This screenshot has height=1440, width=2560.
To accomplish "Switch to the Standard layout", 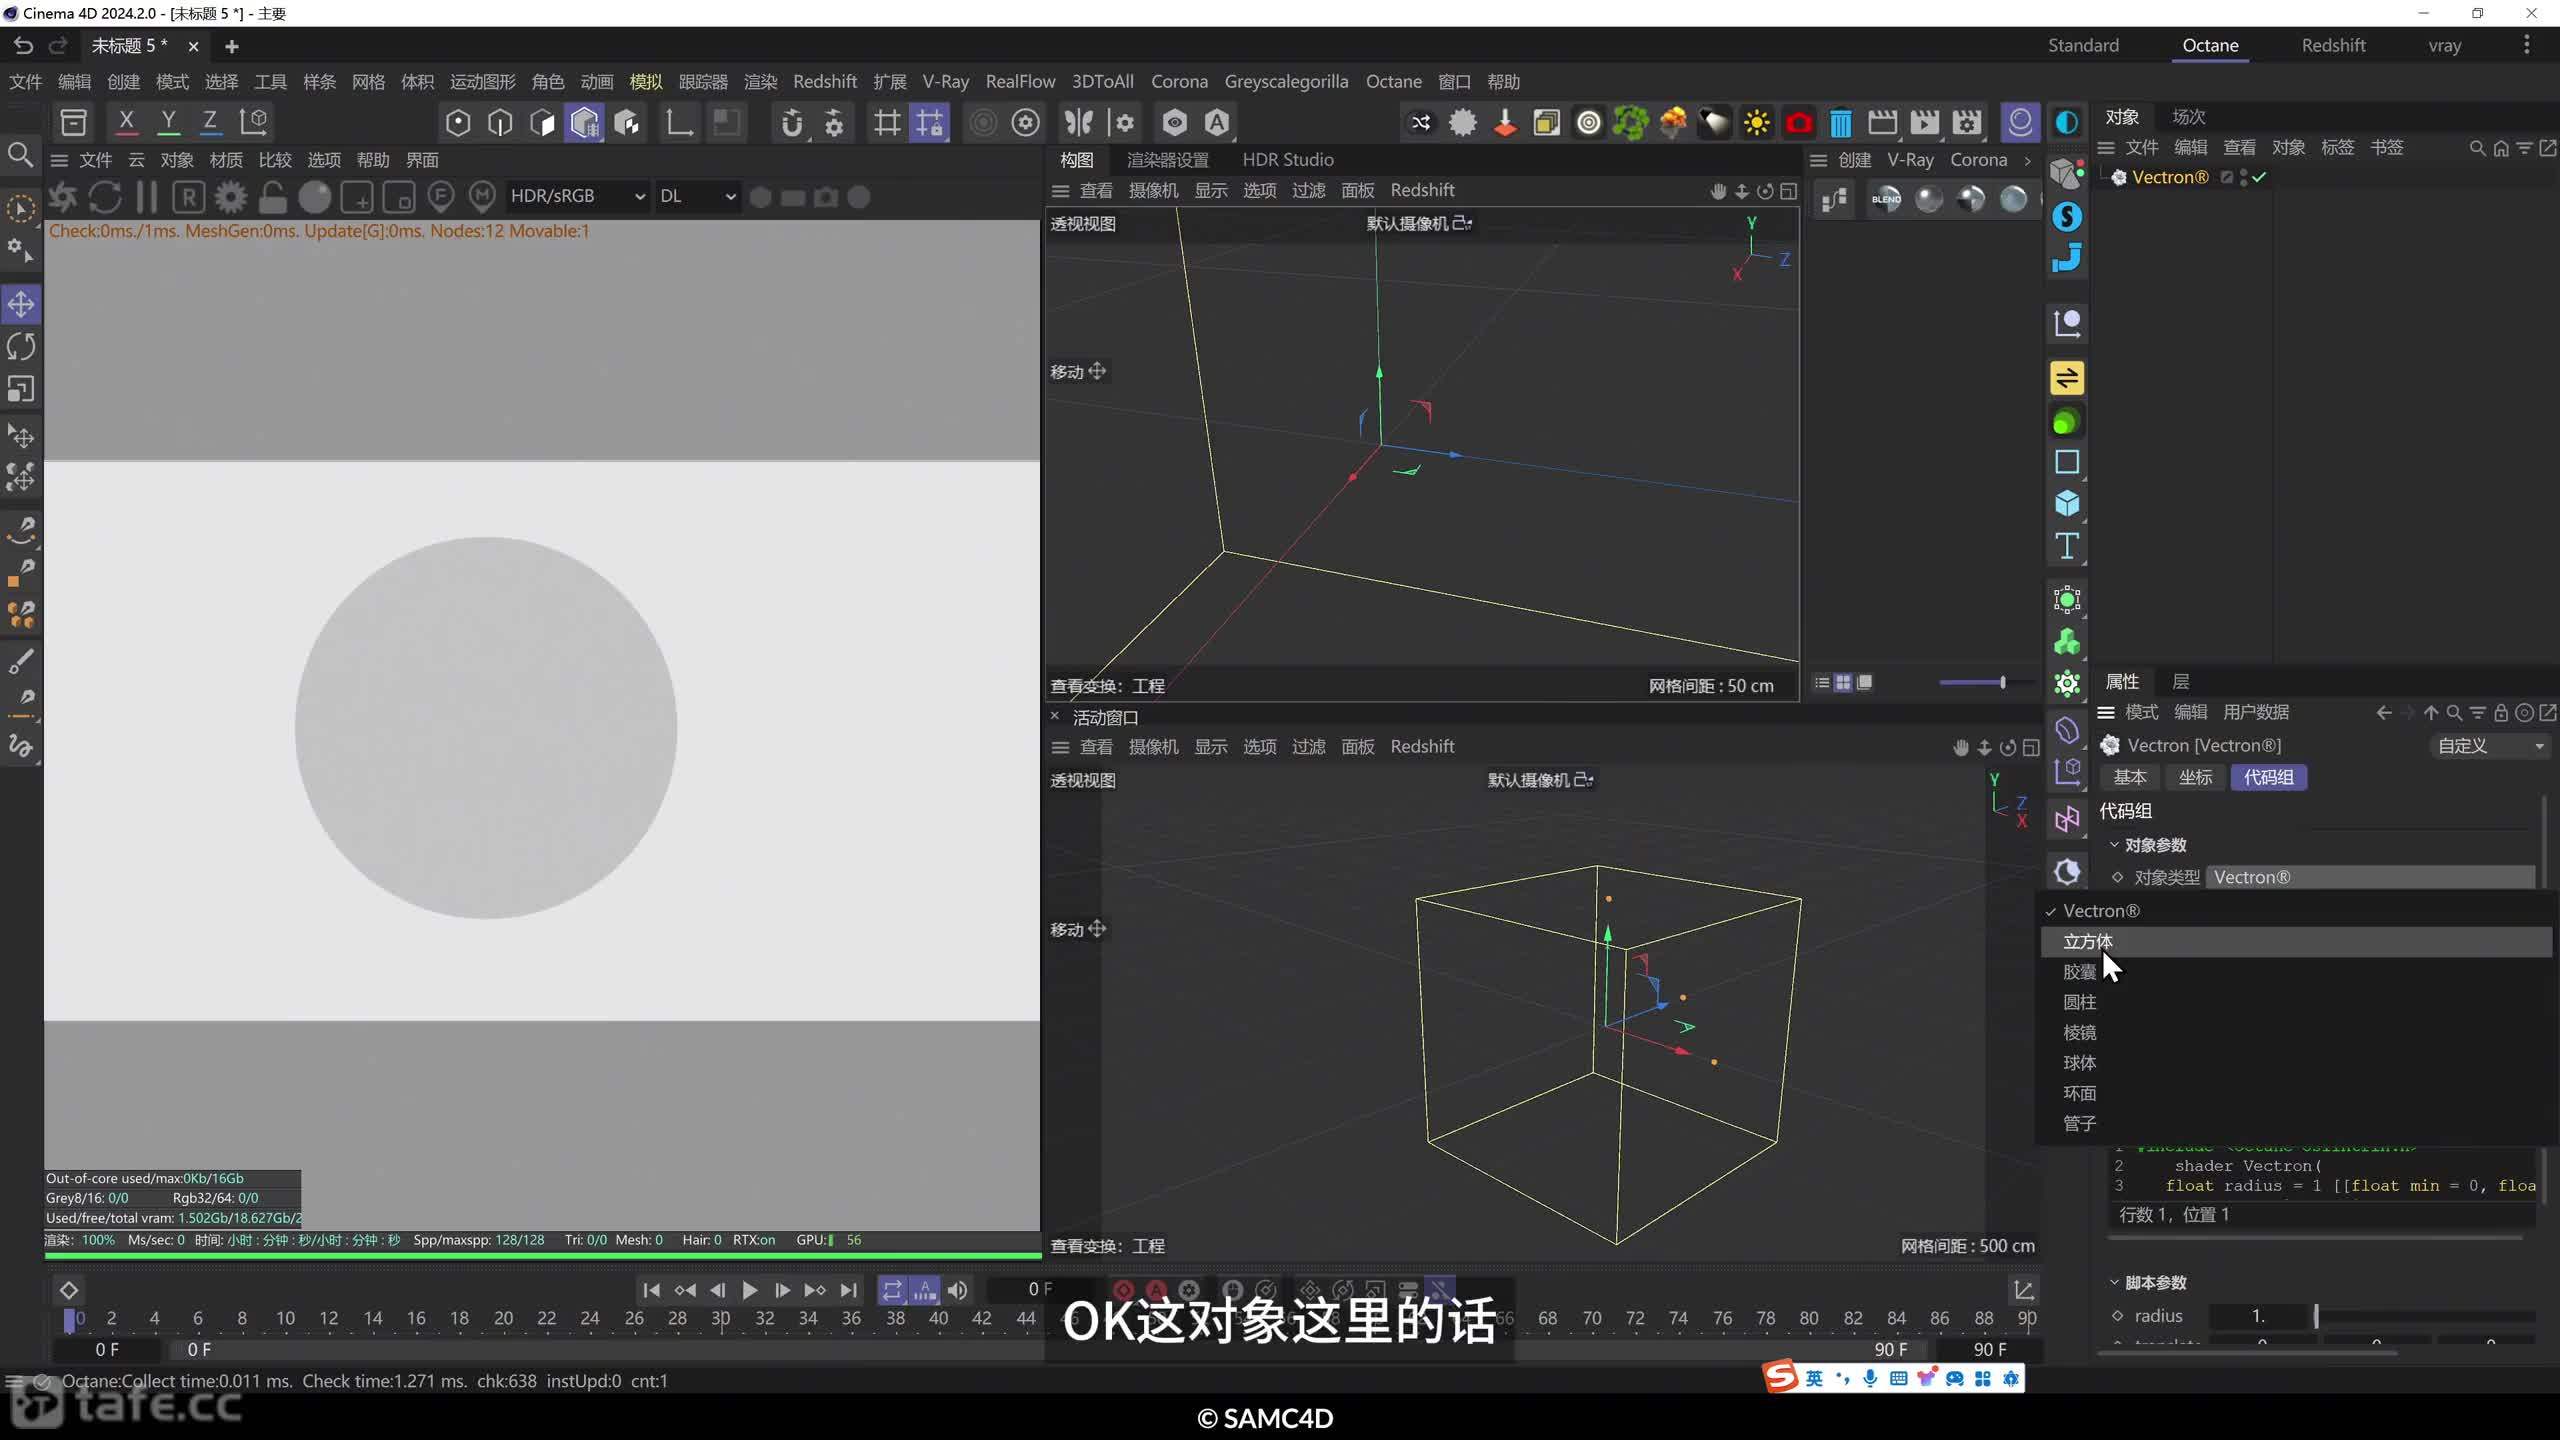I will click(x=2083, y=45).
